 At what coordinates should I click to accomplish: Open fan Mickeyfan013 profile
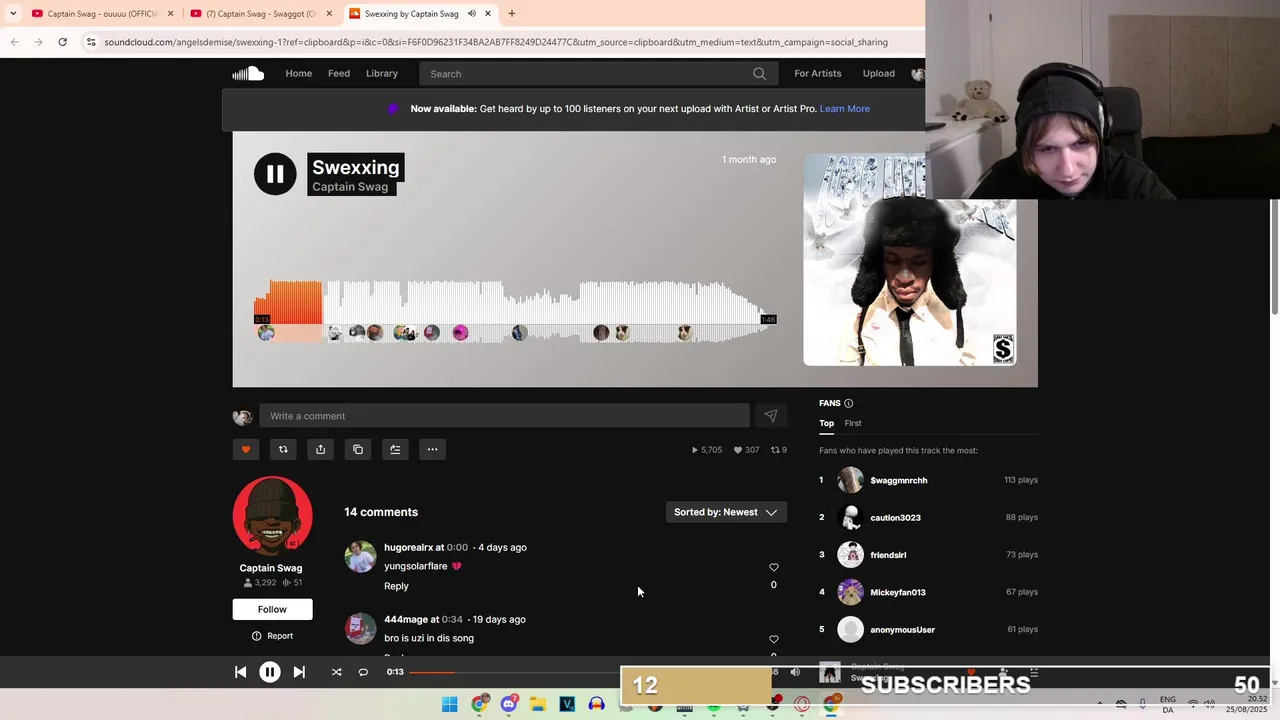point(898,592)
